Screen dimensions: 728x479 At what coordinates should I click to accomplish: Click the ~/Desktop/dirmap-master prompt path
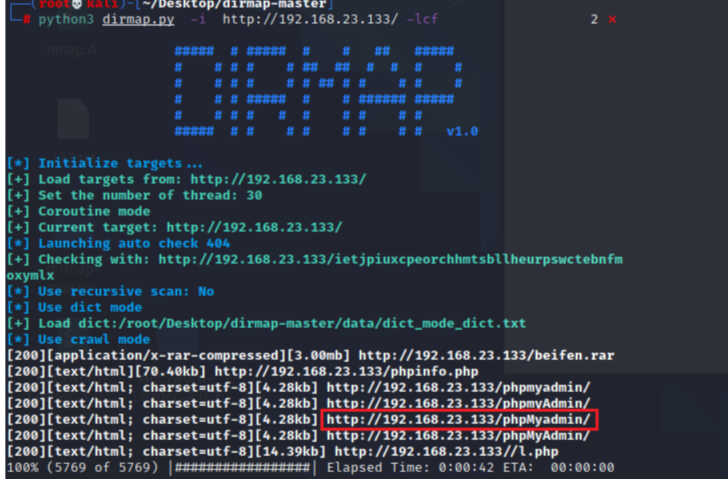(x=234, y=4)
